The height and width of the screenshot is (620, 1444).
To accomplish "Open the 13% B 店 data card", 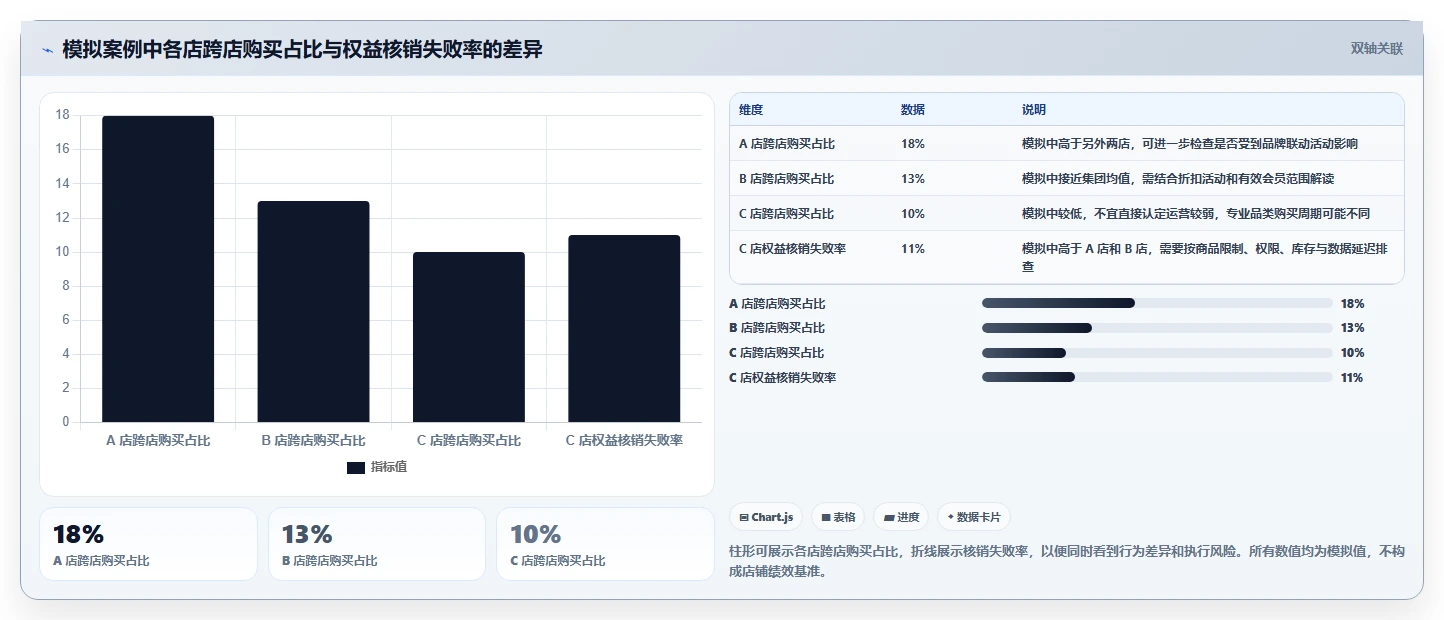I will (377, 544).
